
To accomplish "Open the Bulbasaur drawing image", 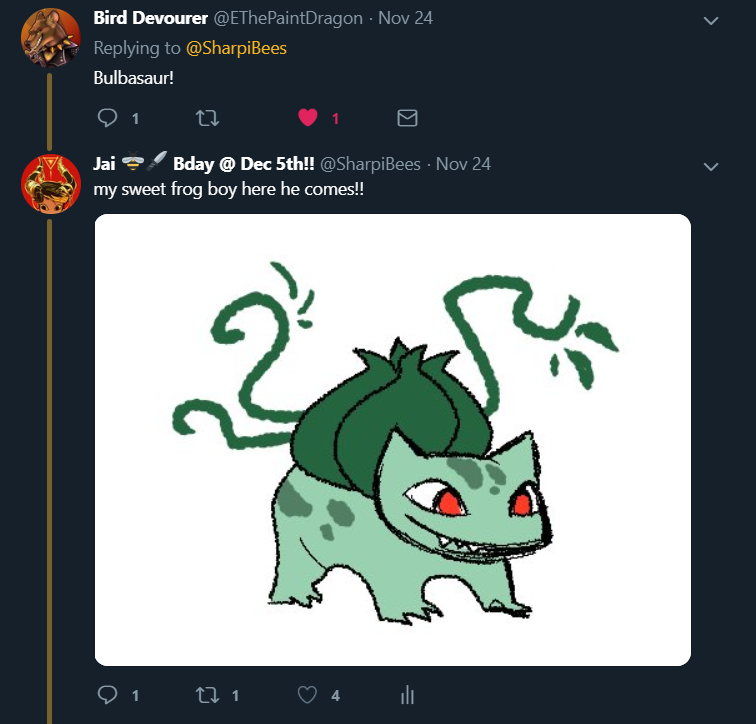I will tap(392, 440).
